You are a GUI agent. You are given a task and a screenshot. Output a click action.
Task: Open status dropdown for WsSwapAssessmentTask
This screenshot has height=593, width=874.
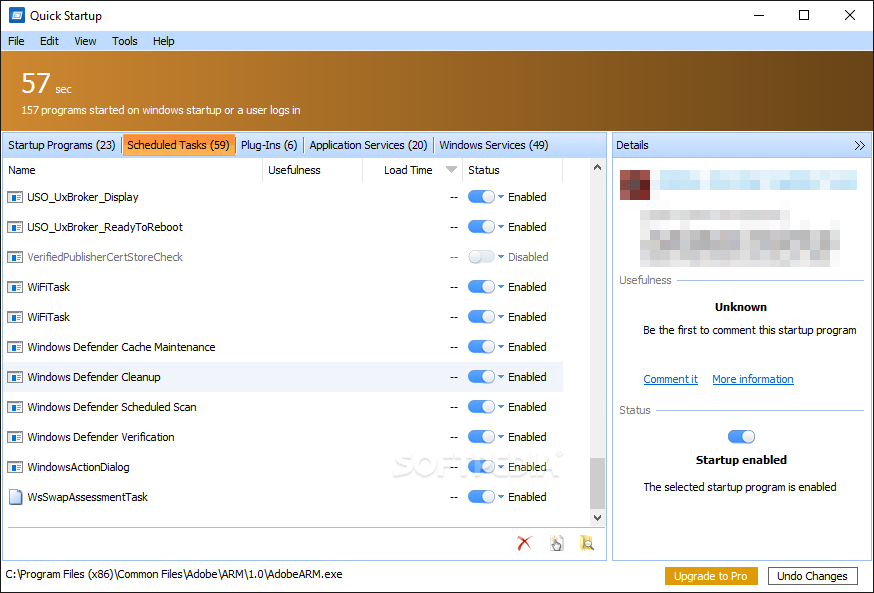pyautogui.click(x=501, y=497)
